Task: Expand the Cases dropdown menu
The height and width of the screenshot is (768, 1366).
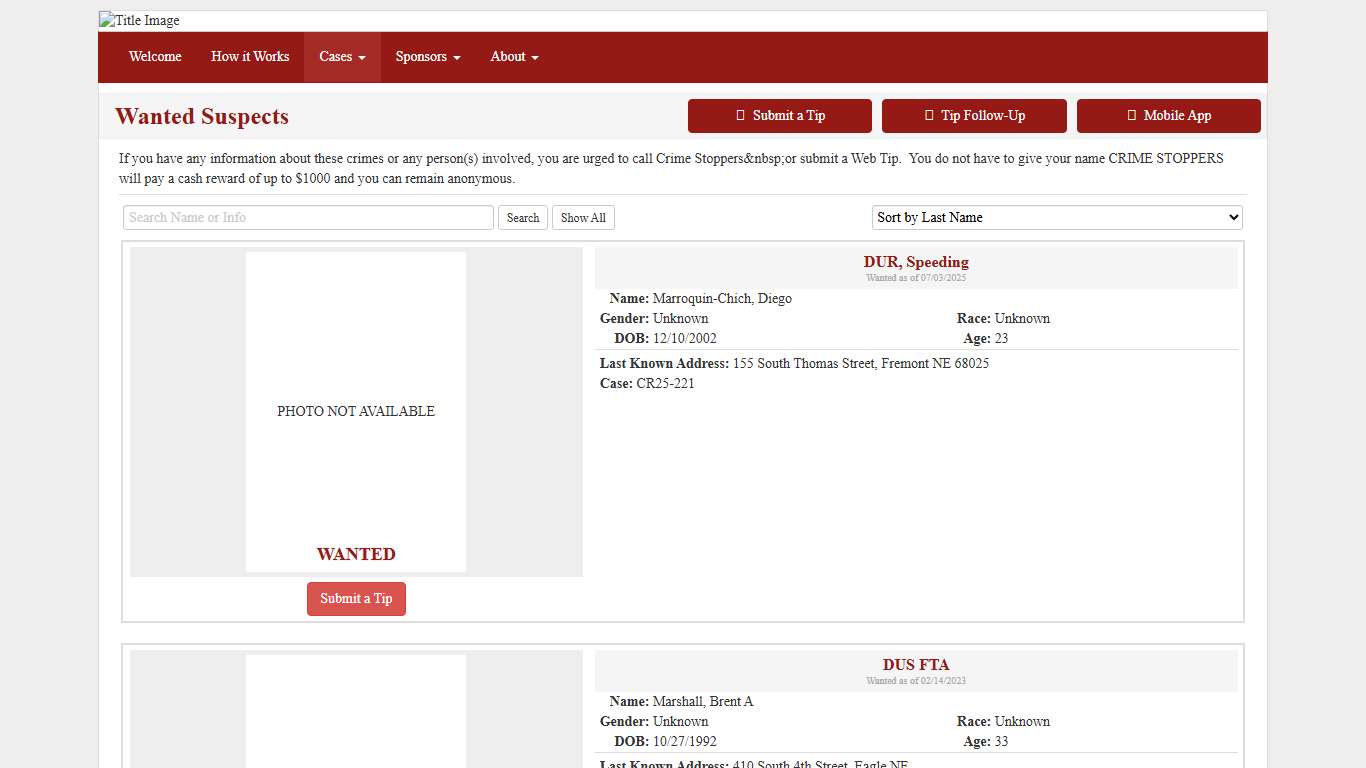Action: coord(342,57)
